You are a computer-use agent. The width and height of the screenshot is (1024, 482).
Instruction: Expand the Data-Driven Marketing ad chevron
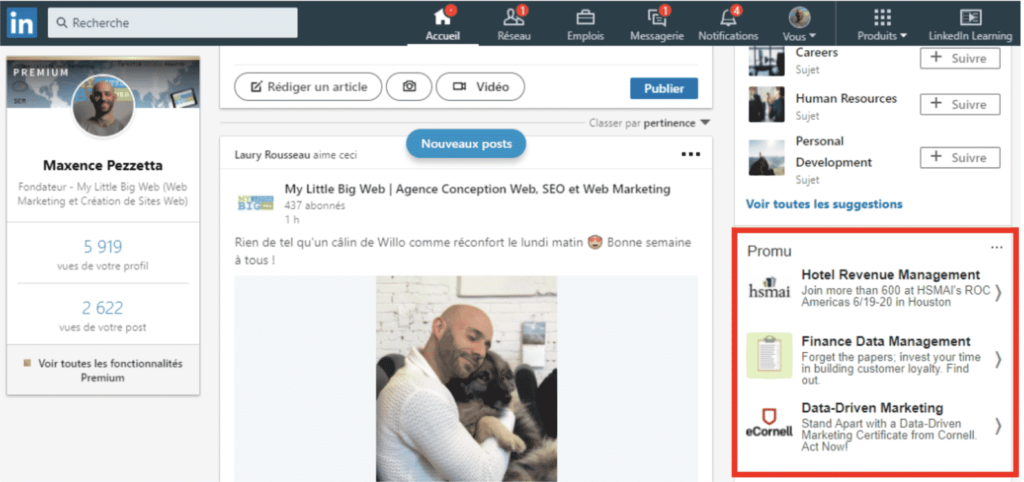click(998, 426)
